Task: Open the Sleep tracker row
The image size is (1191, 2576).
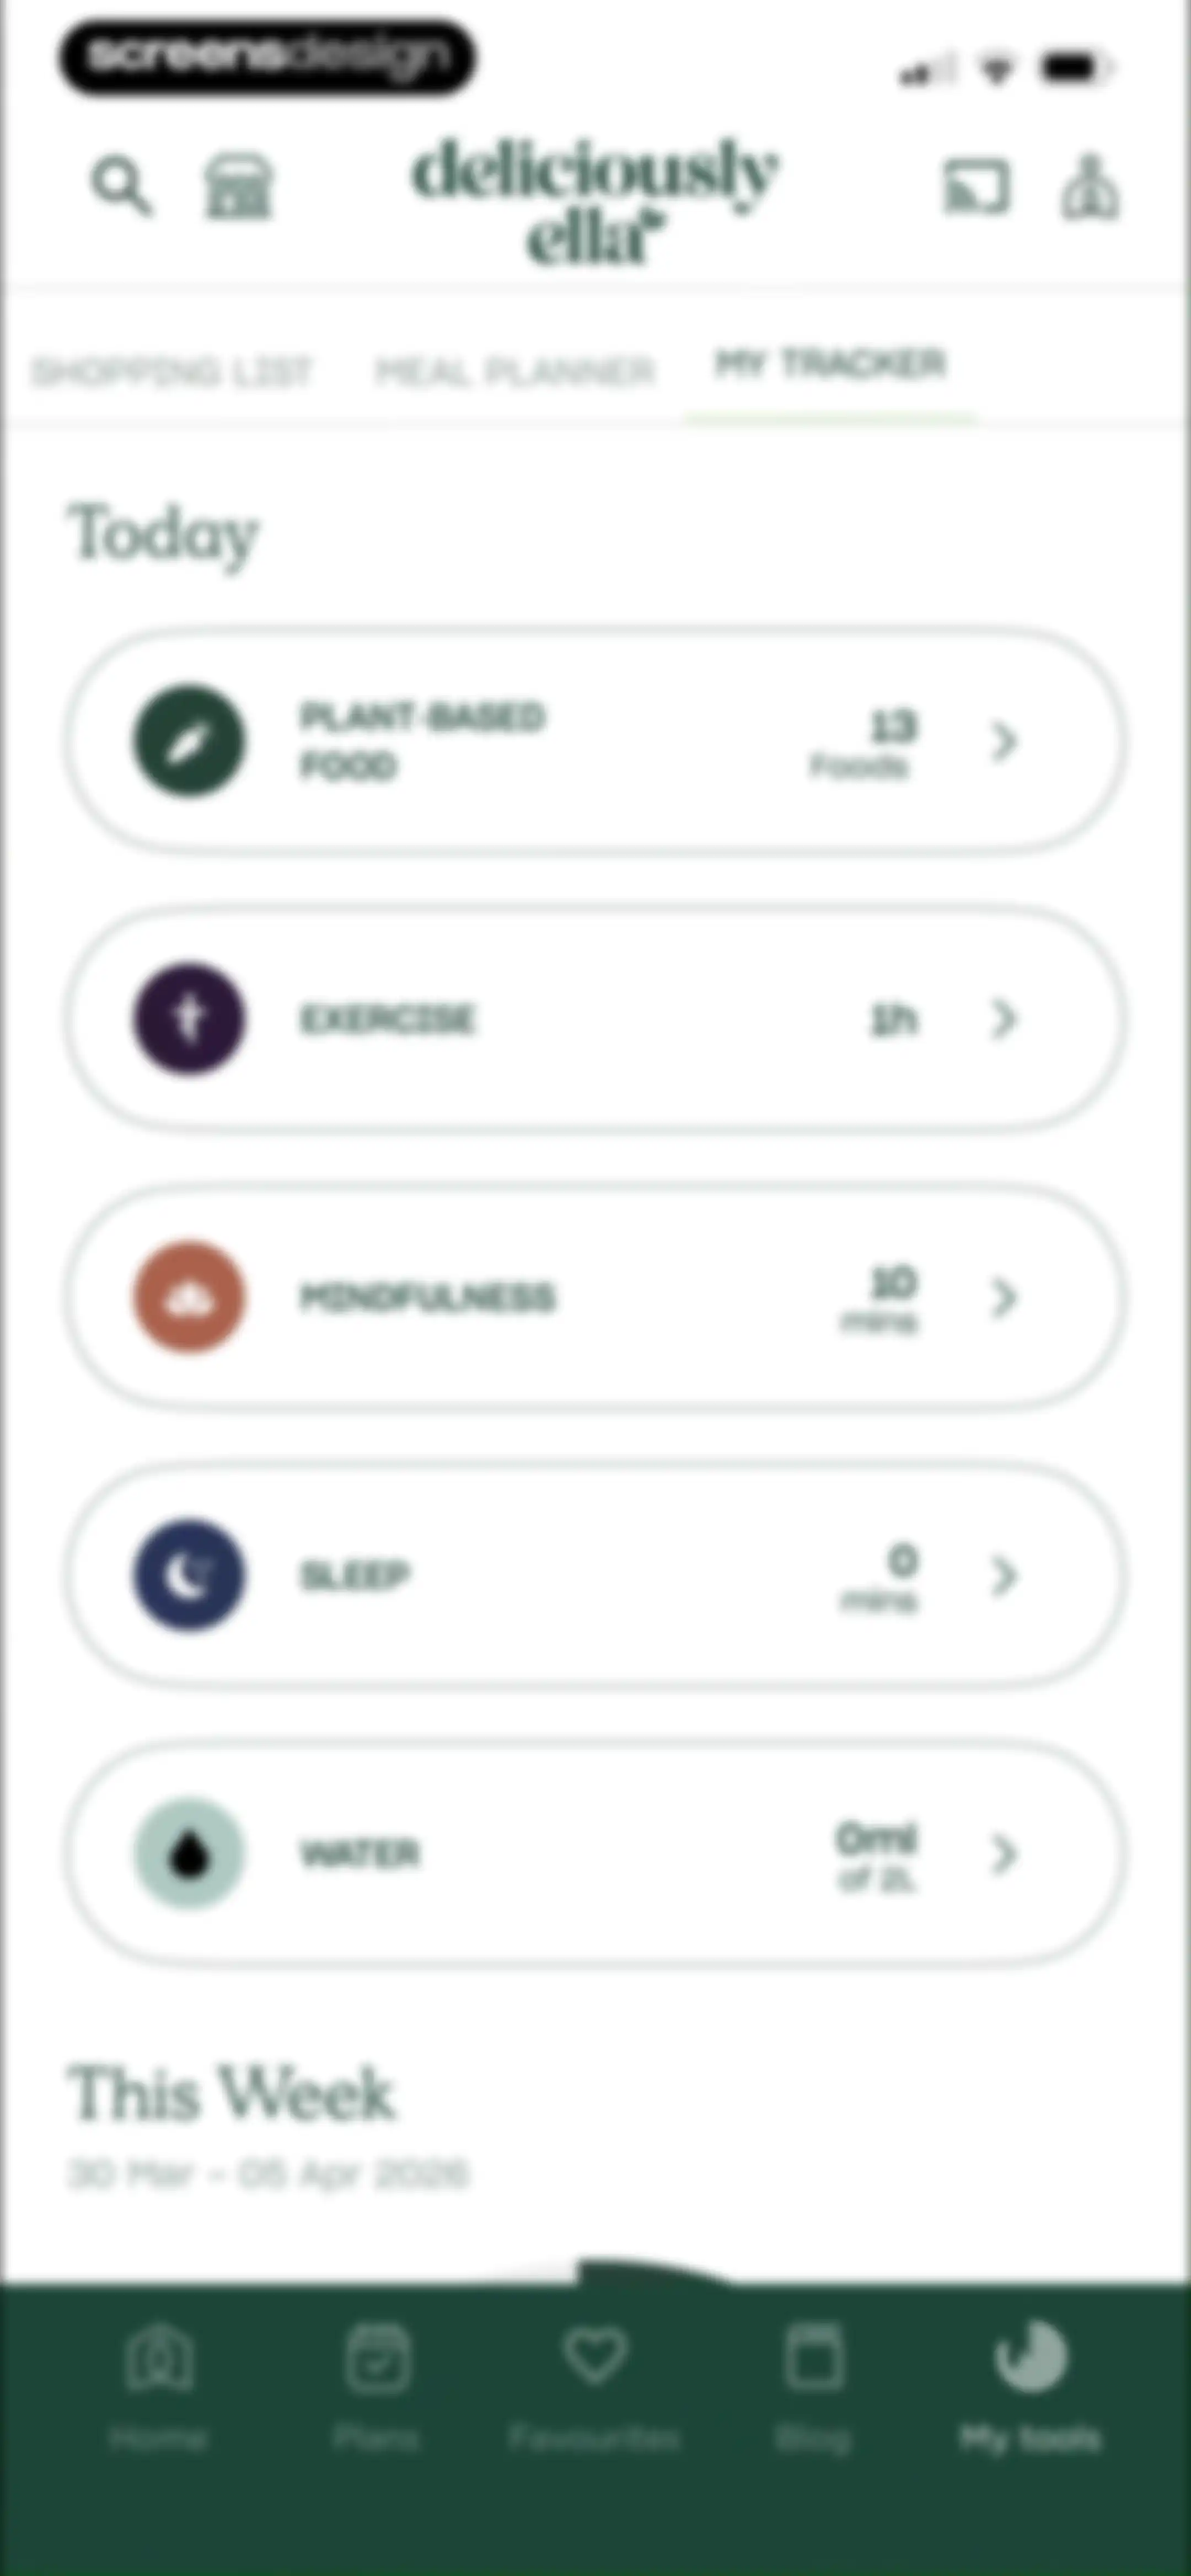Action: (595, 1575)
